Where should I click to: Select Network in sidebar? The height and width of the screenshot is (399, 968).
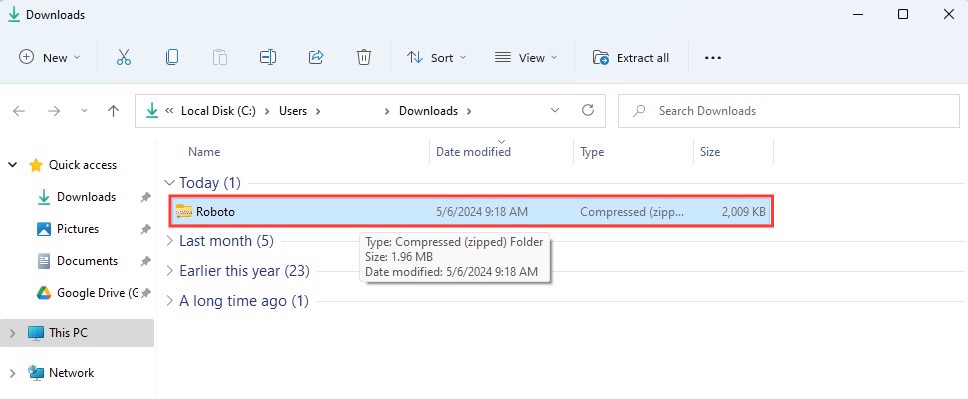[x=71, y=373]
